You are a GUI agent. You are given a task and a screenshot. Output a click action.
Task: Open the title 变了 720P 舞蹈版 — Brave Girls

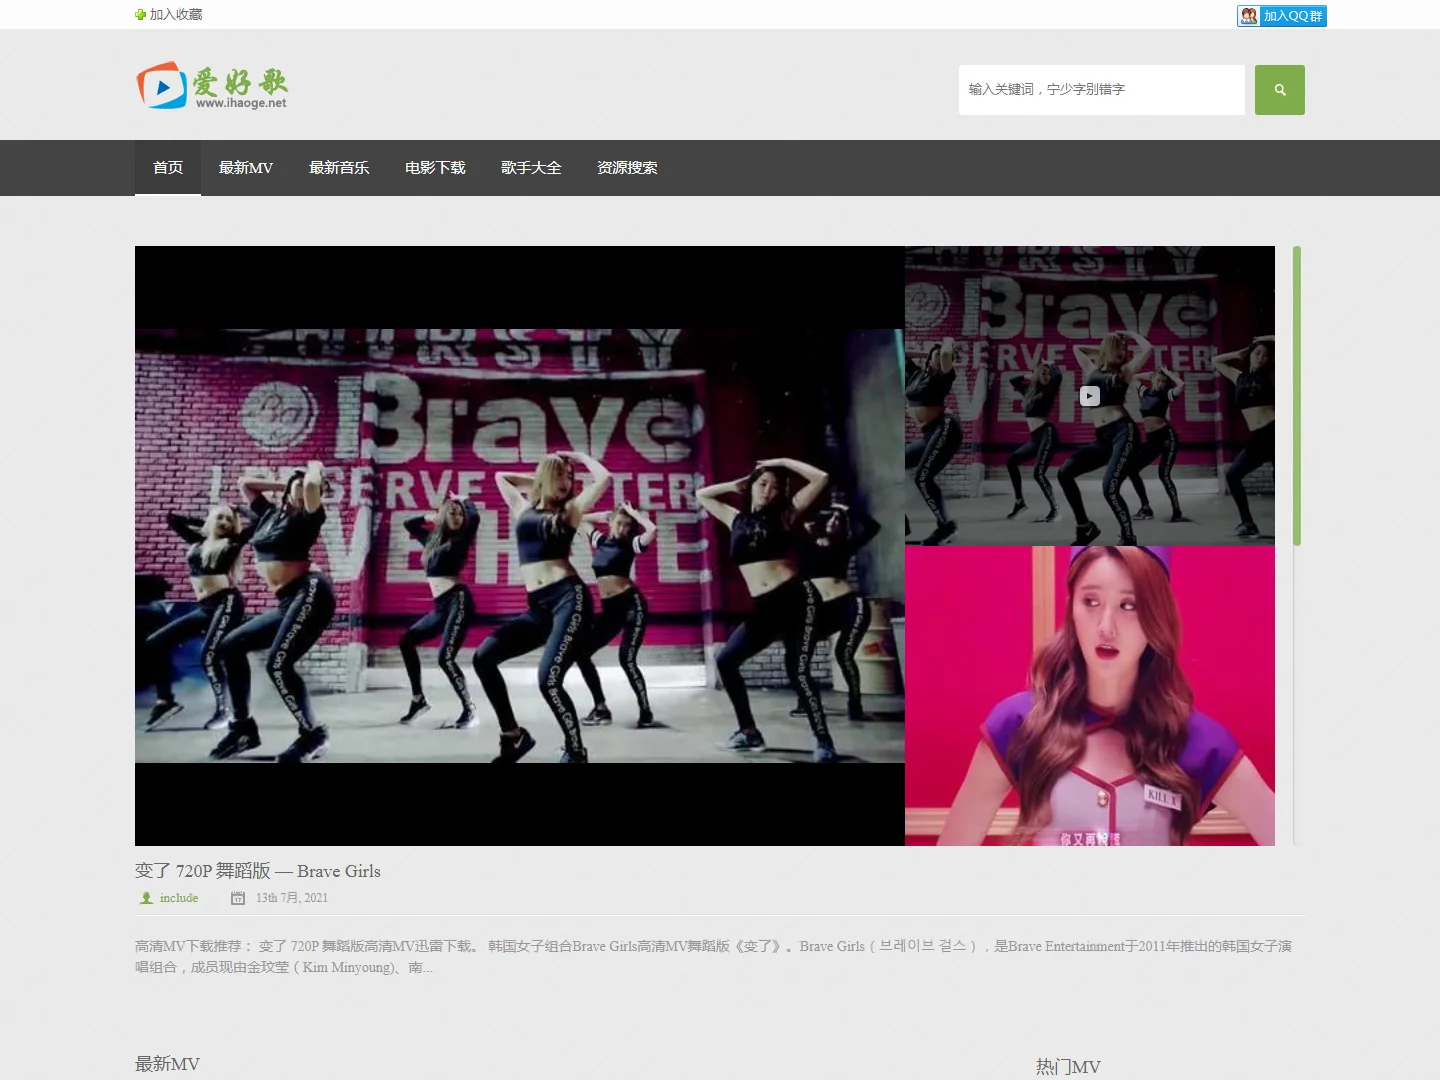[258, 871]
